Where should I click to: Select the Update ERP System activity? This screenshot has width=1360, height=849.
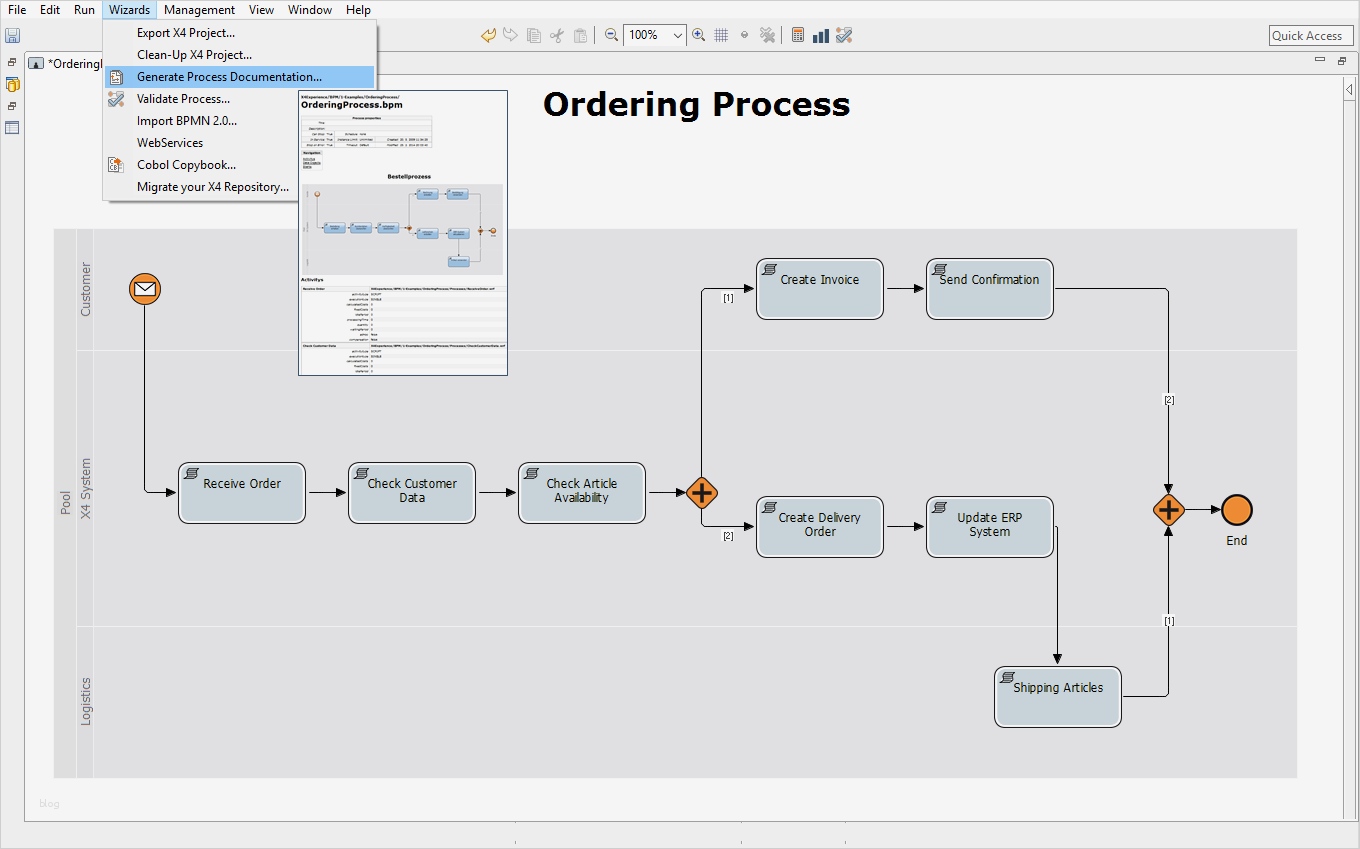990,527
